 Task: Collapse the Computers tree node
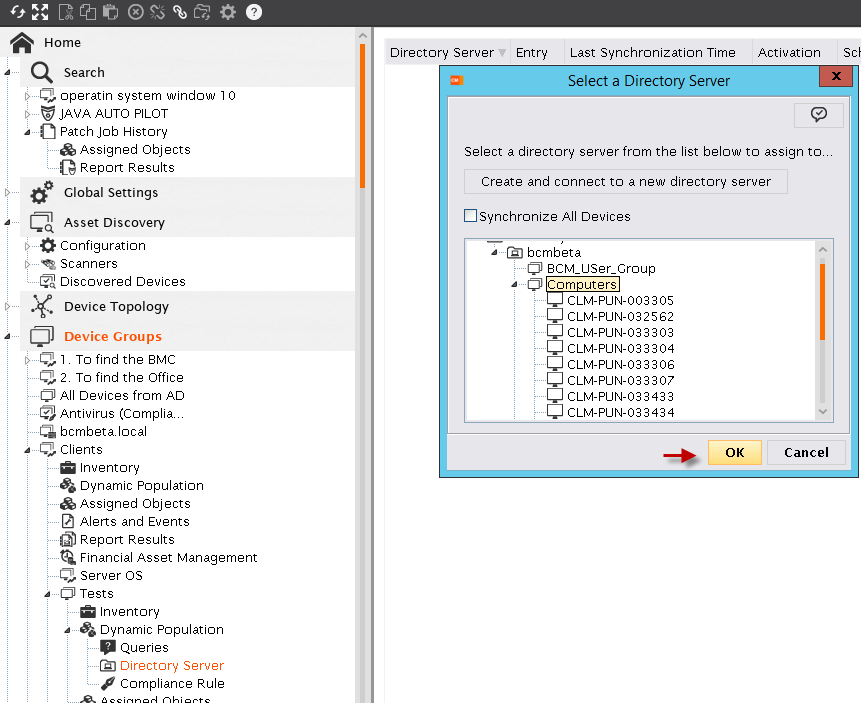514,285
